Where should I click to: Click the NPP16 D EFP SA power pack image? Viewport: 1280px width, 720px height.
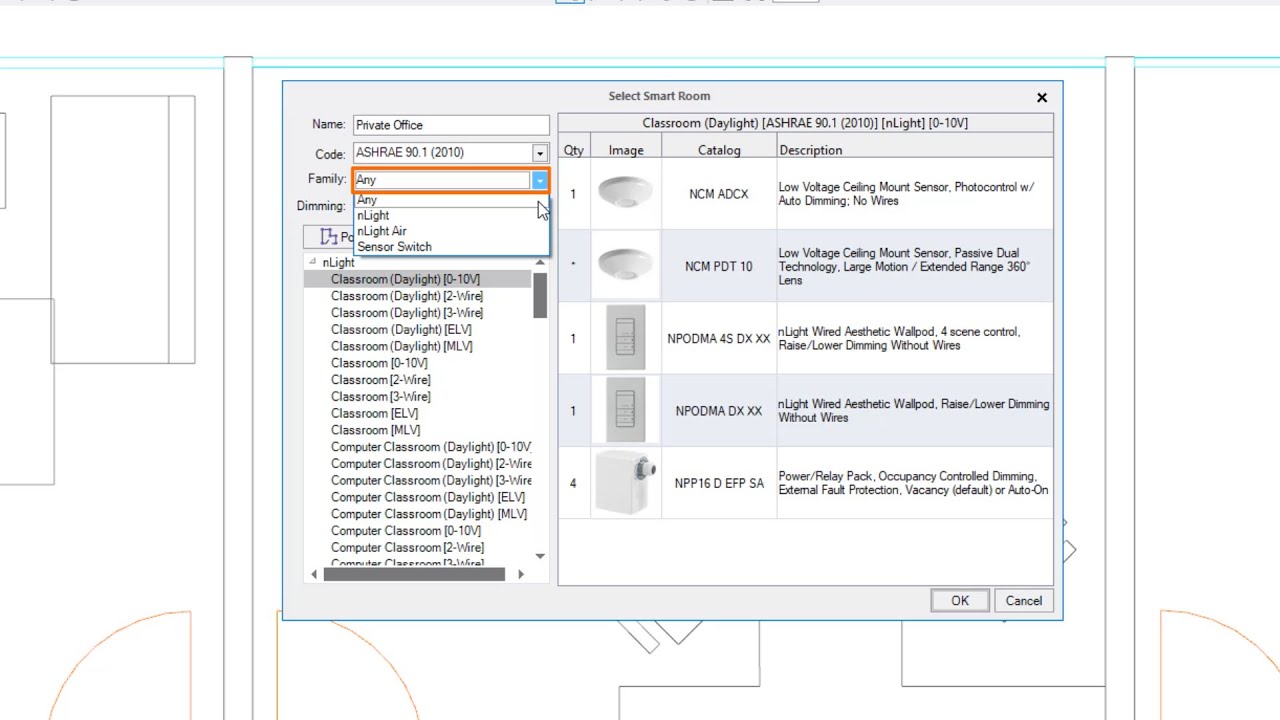click(x=626, y=482)
